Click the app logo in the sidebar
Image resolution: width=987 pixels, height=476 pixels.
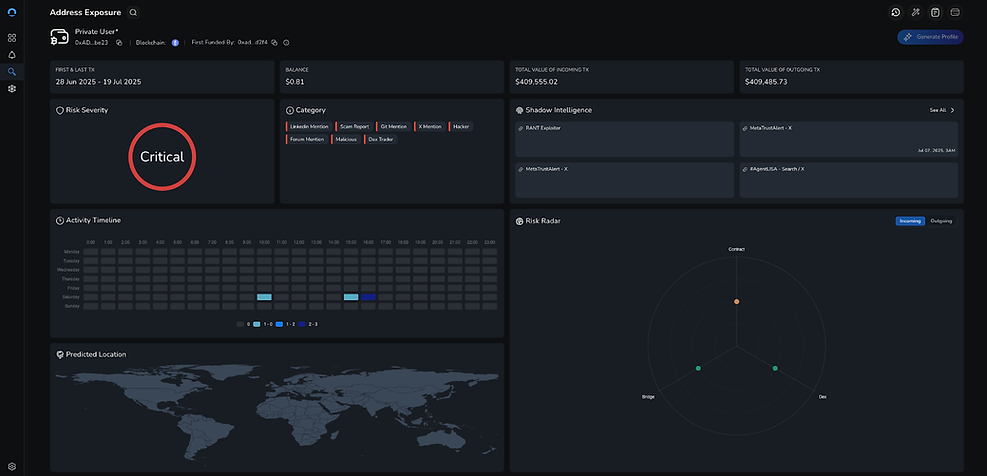[12, 12]
